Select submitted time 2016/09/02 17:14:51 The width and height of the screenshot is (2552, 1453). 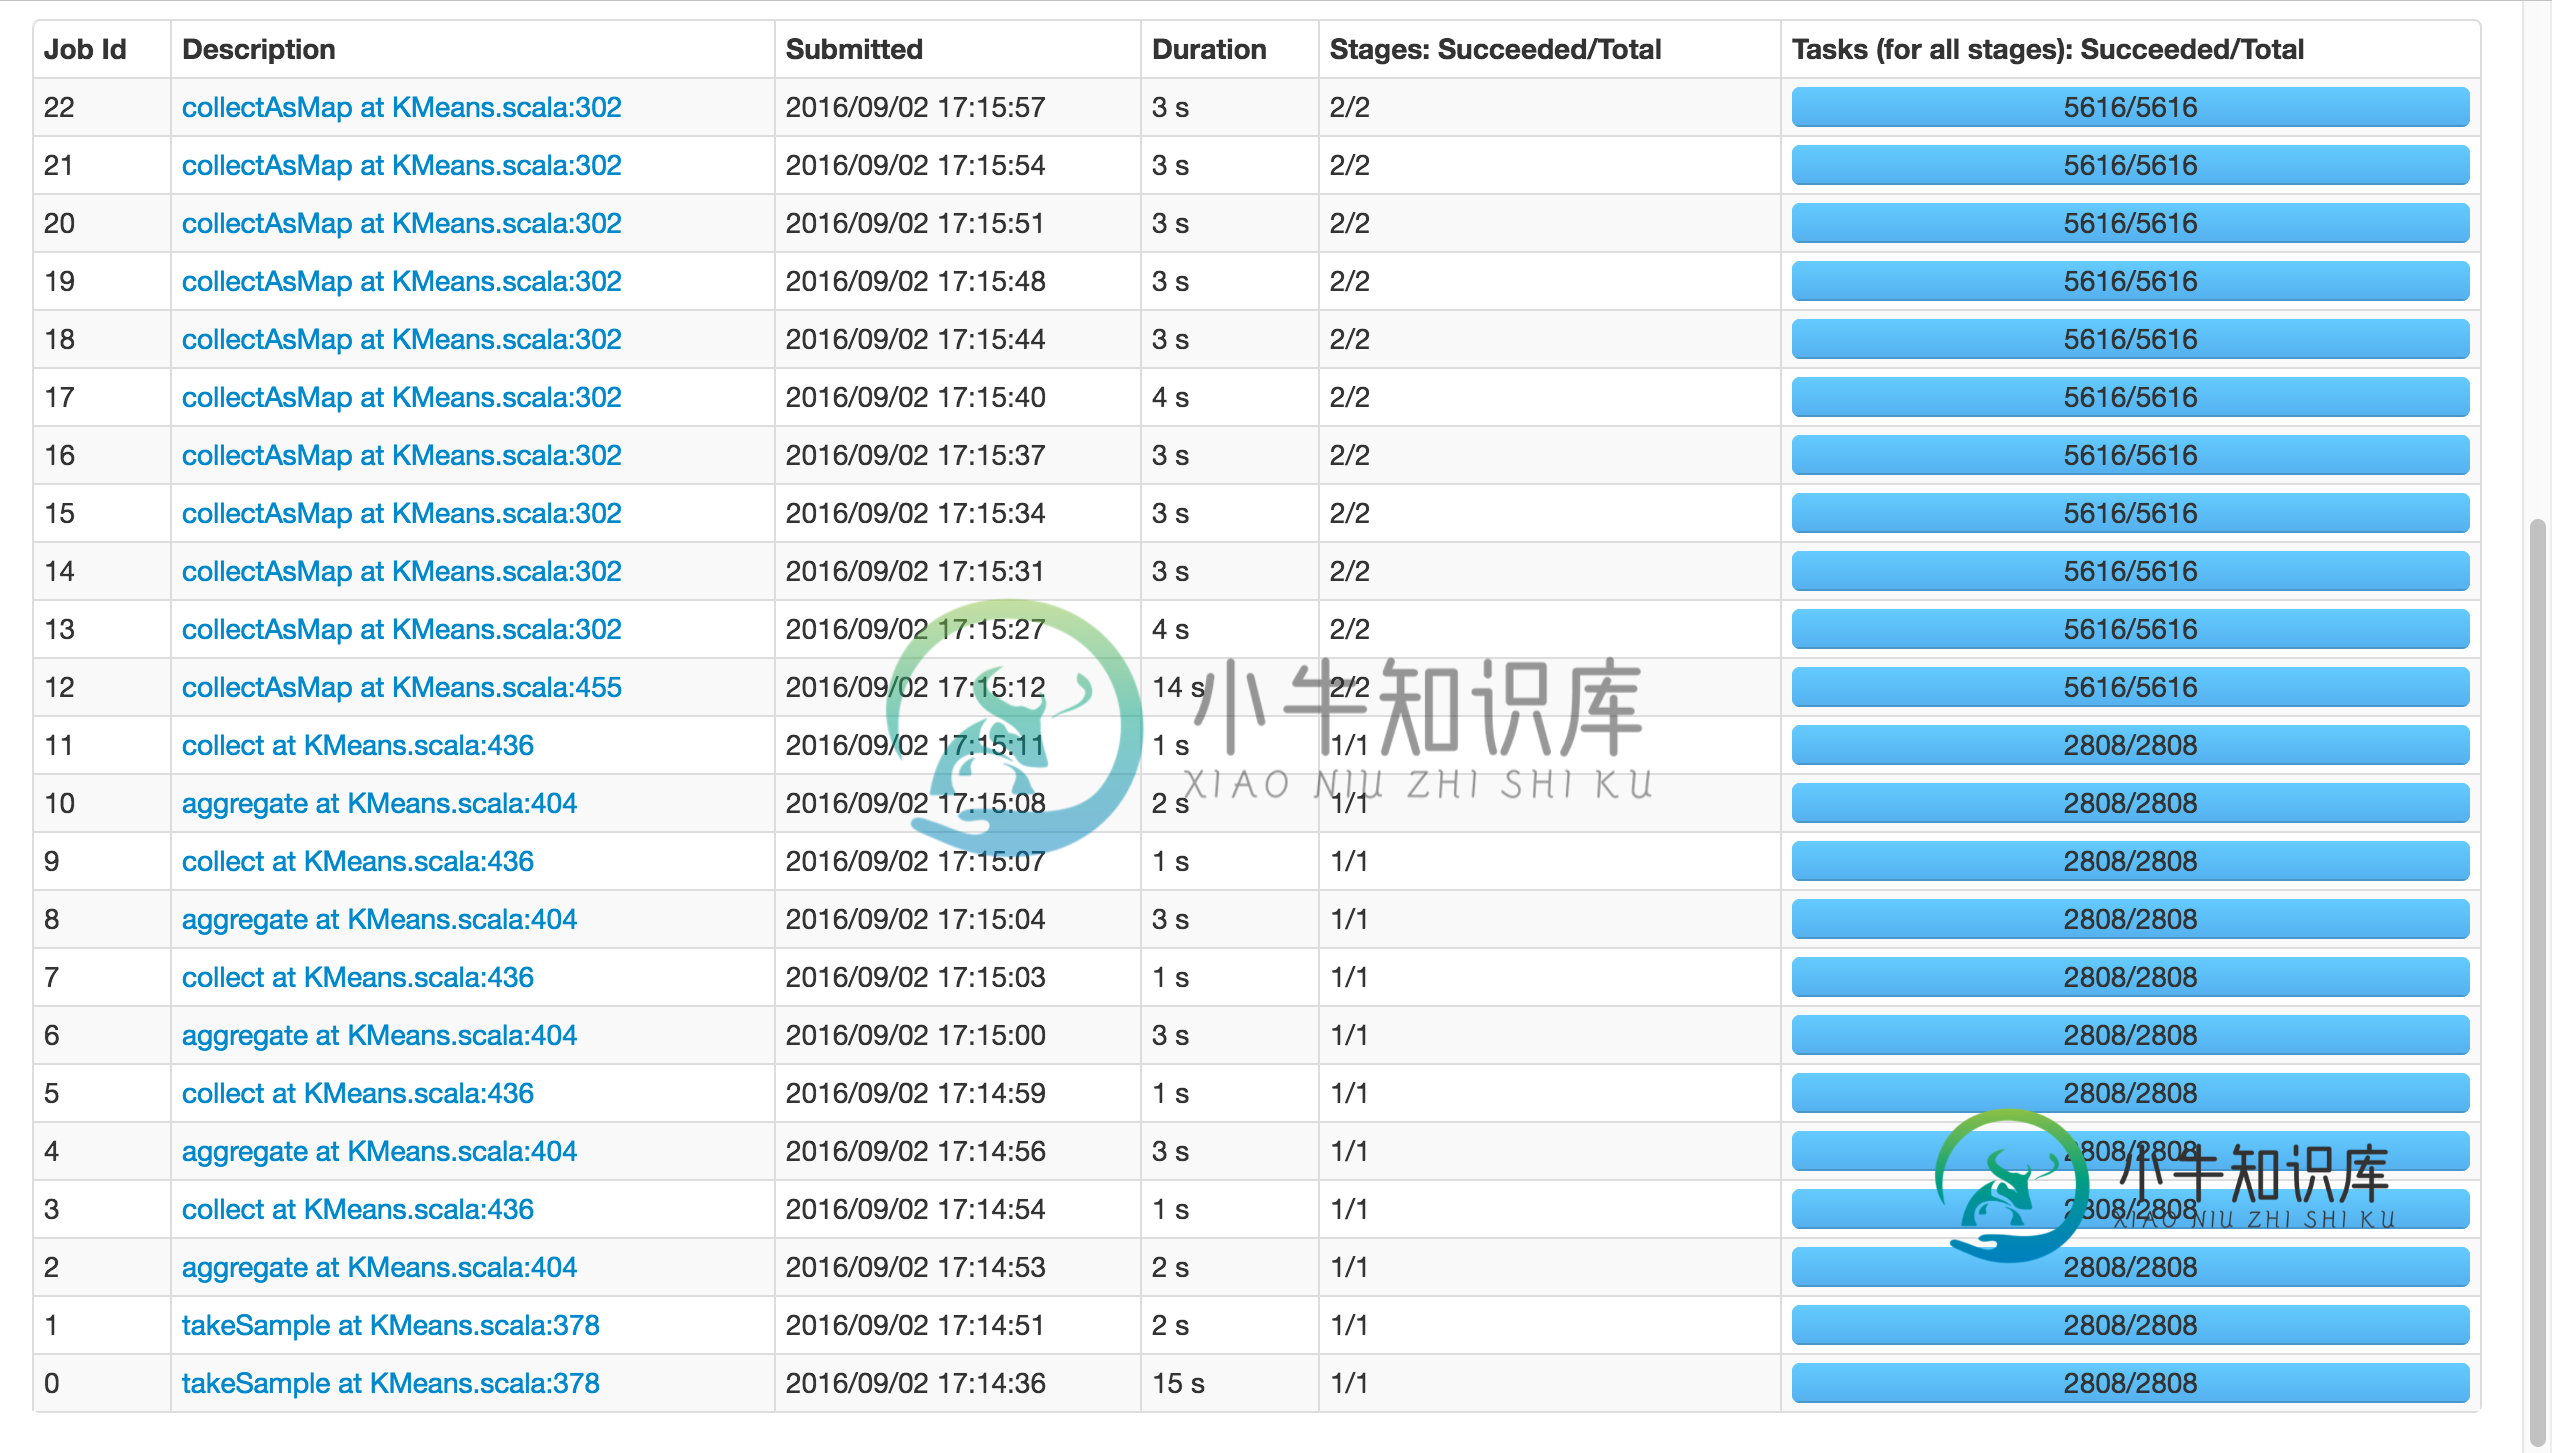pos(915,1325)
